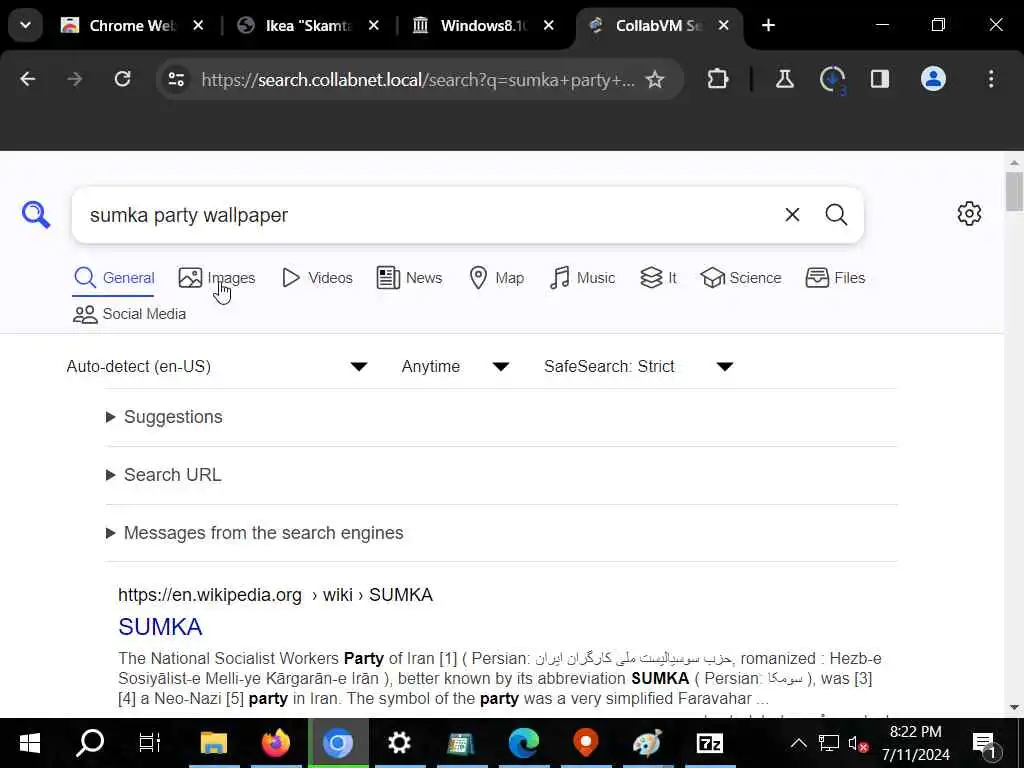Clear the search query with X
This screenshot has width=1024, height=768.
pyautogui.click(x=792, y=215)
